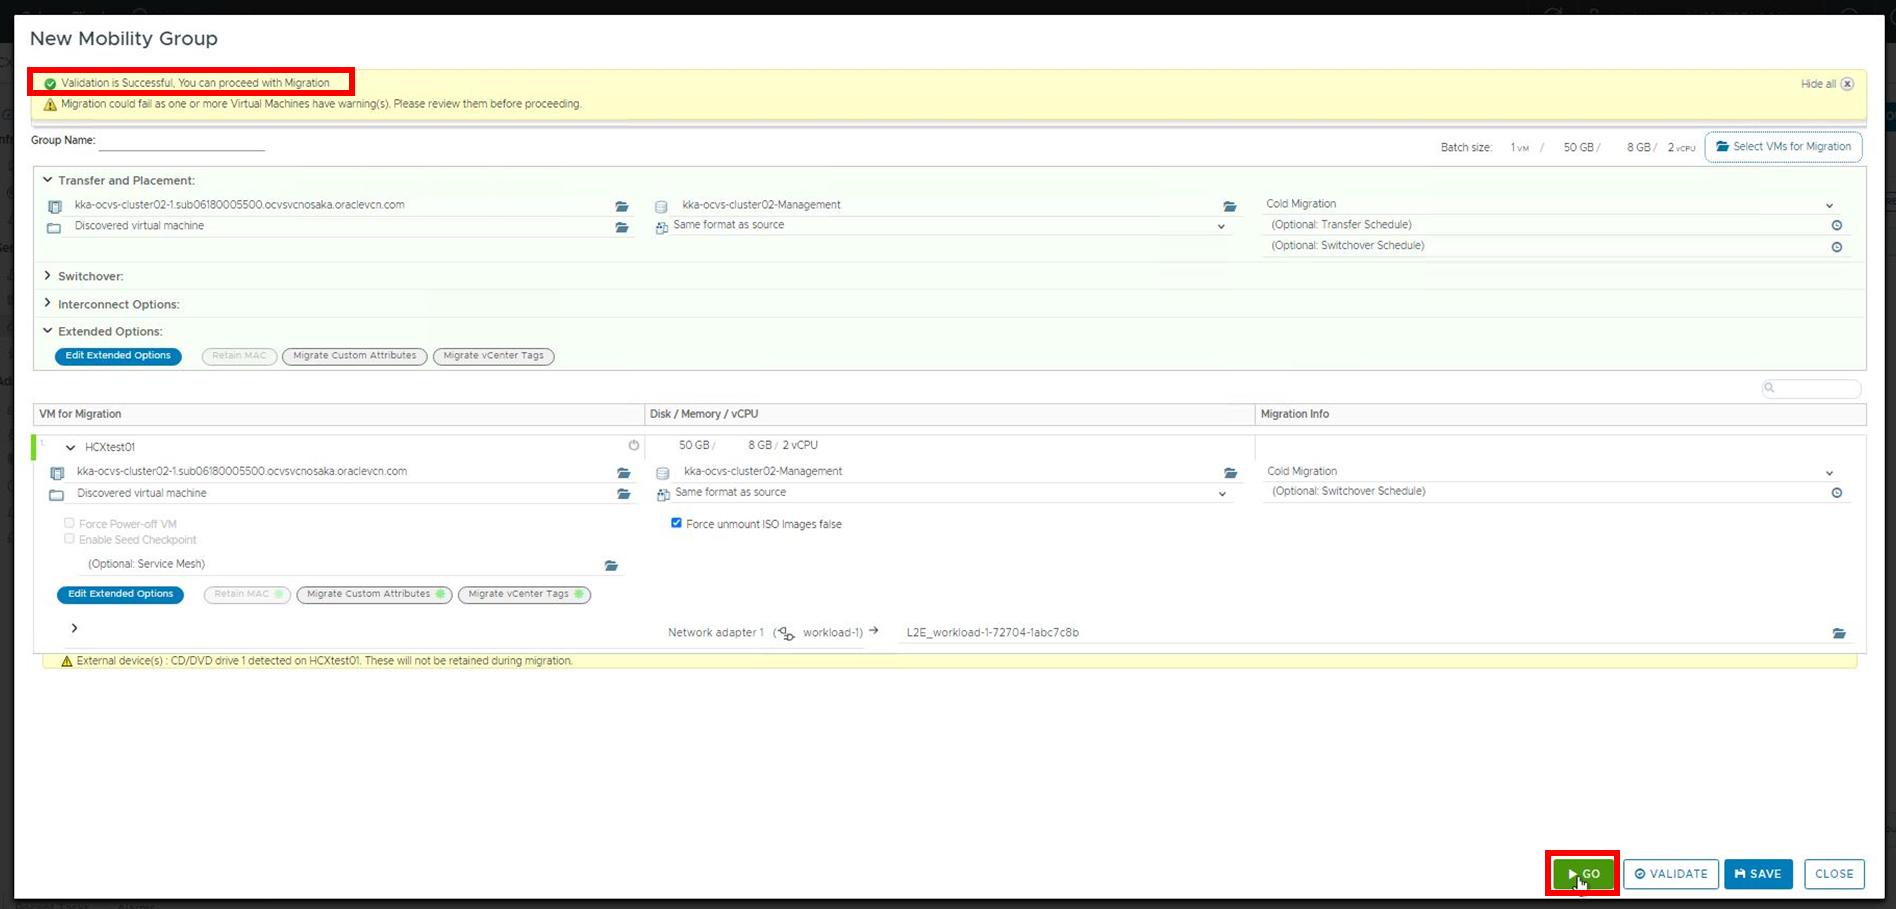This screenshot has height=909, width=1896.
Task: Save the mobility group
Action: (x=1758, y=873)
